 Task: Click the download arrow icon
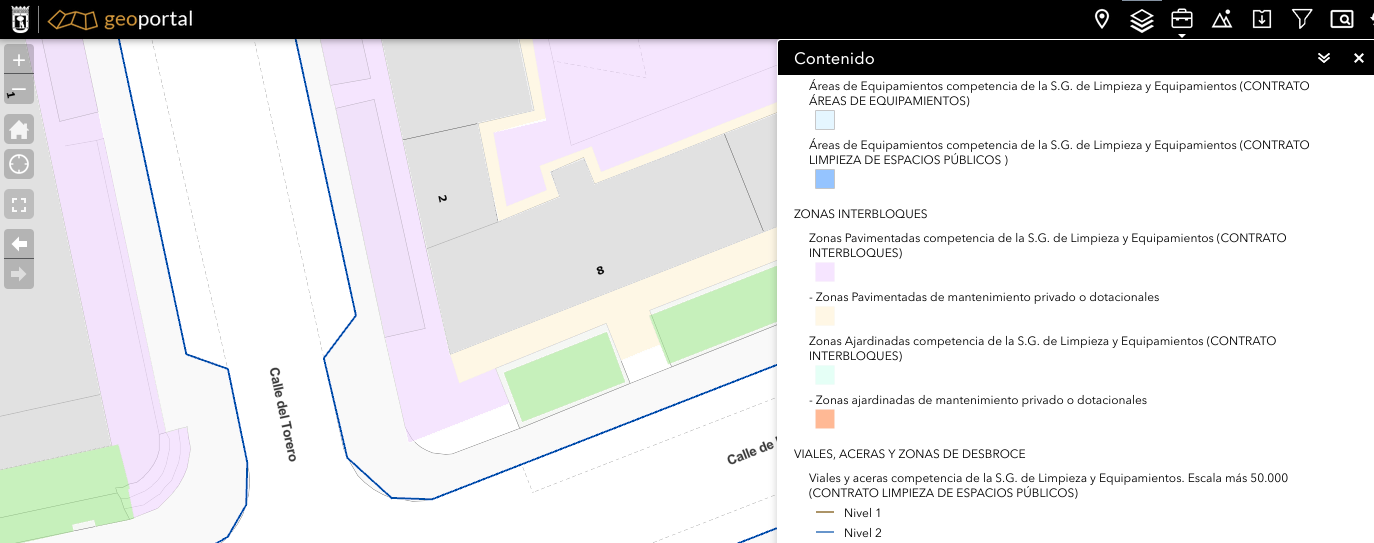click(x=1261, y=19)
